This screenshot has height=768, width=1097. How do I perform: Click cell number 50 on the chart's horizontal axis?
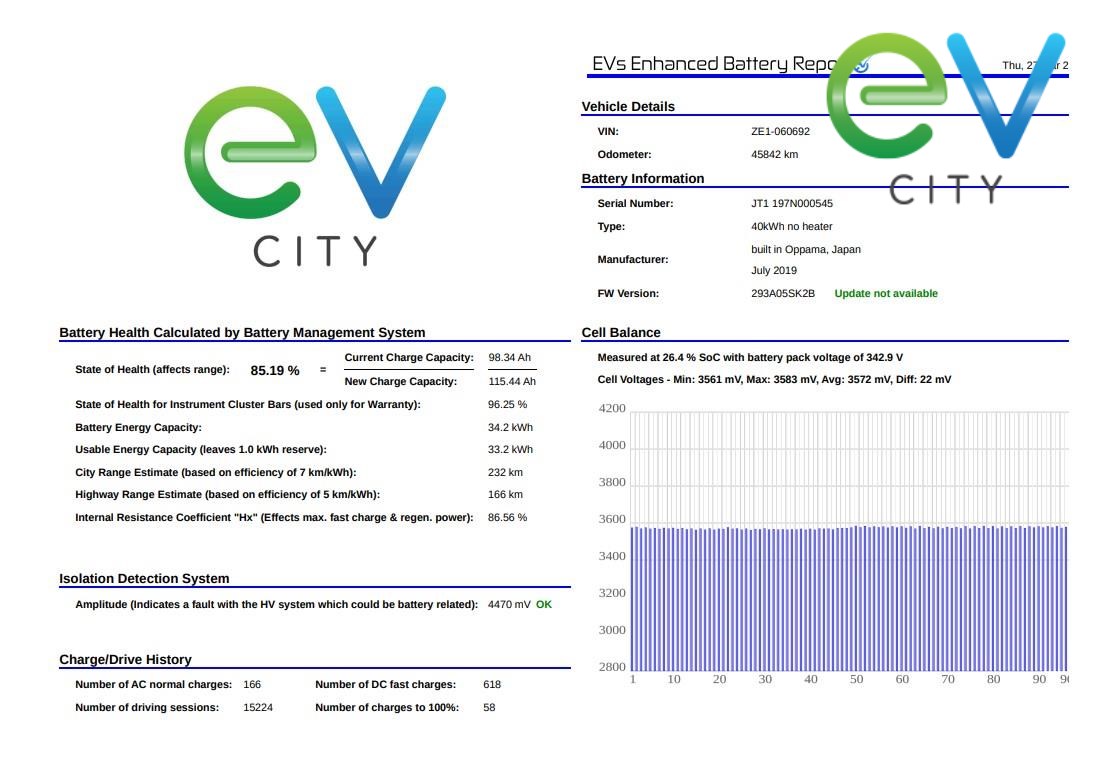tap(856, 679)
